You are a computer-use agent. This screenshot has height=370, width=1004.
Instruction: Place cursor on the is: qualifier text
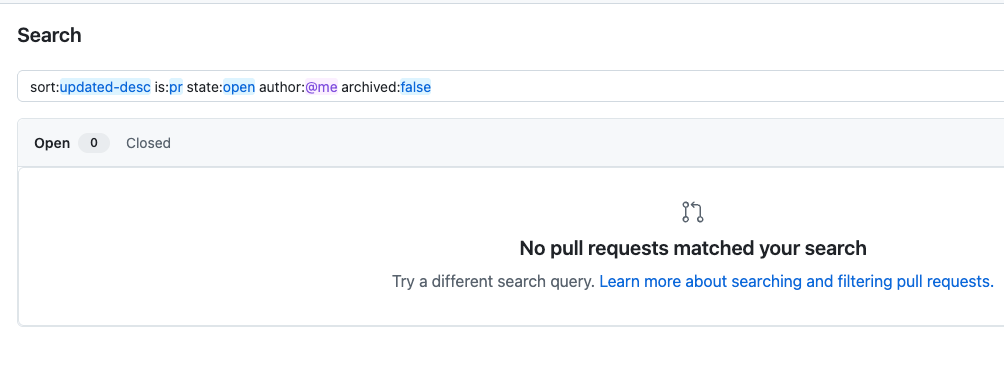click(161, 87)
